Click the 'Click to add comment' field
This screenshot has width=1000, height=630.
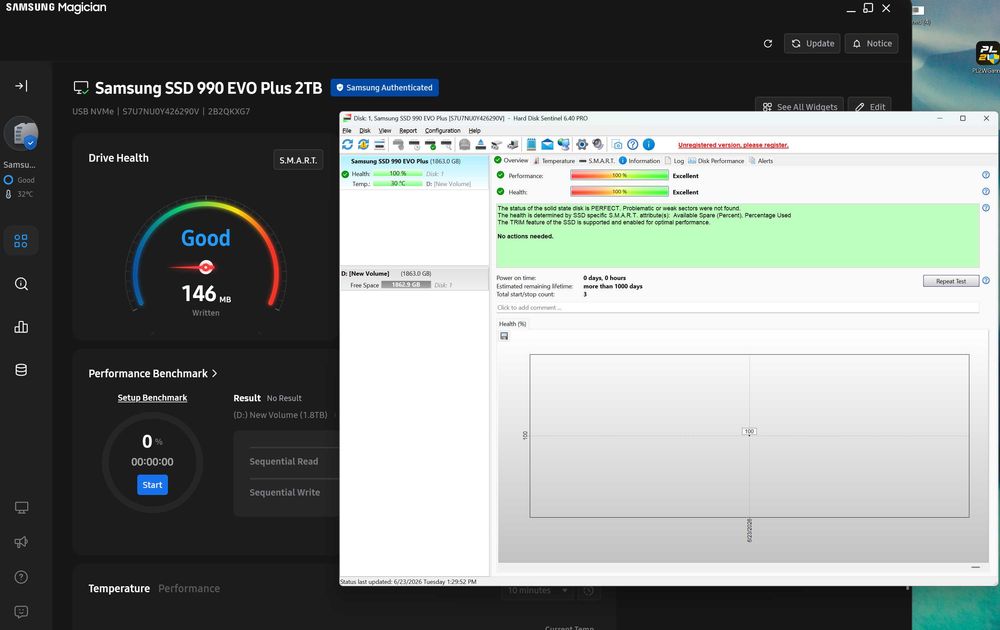pos(737,307)
